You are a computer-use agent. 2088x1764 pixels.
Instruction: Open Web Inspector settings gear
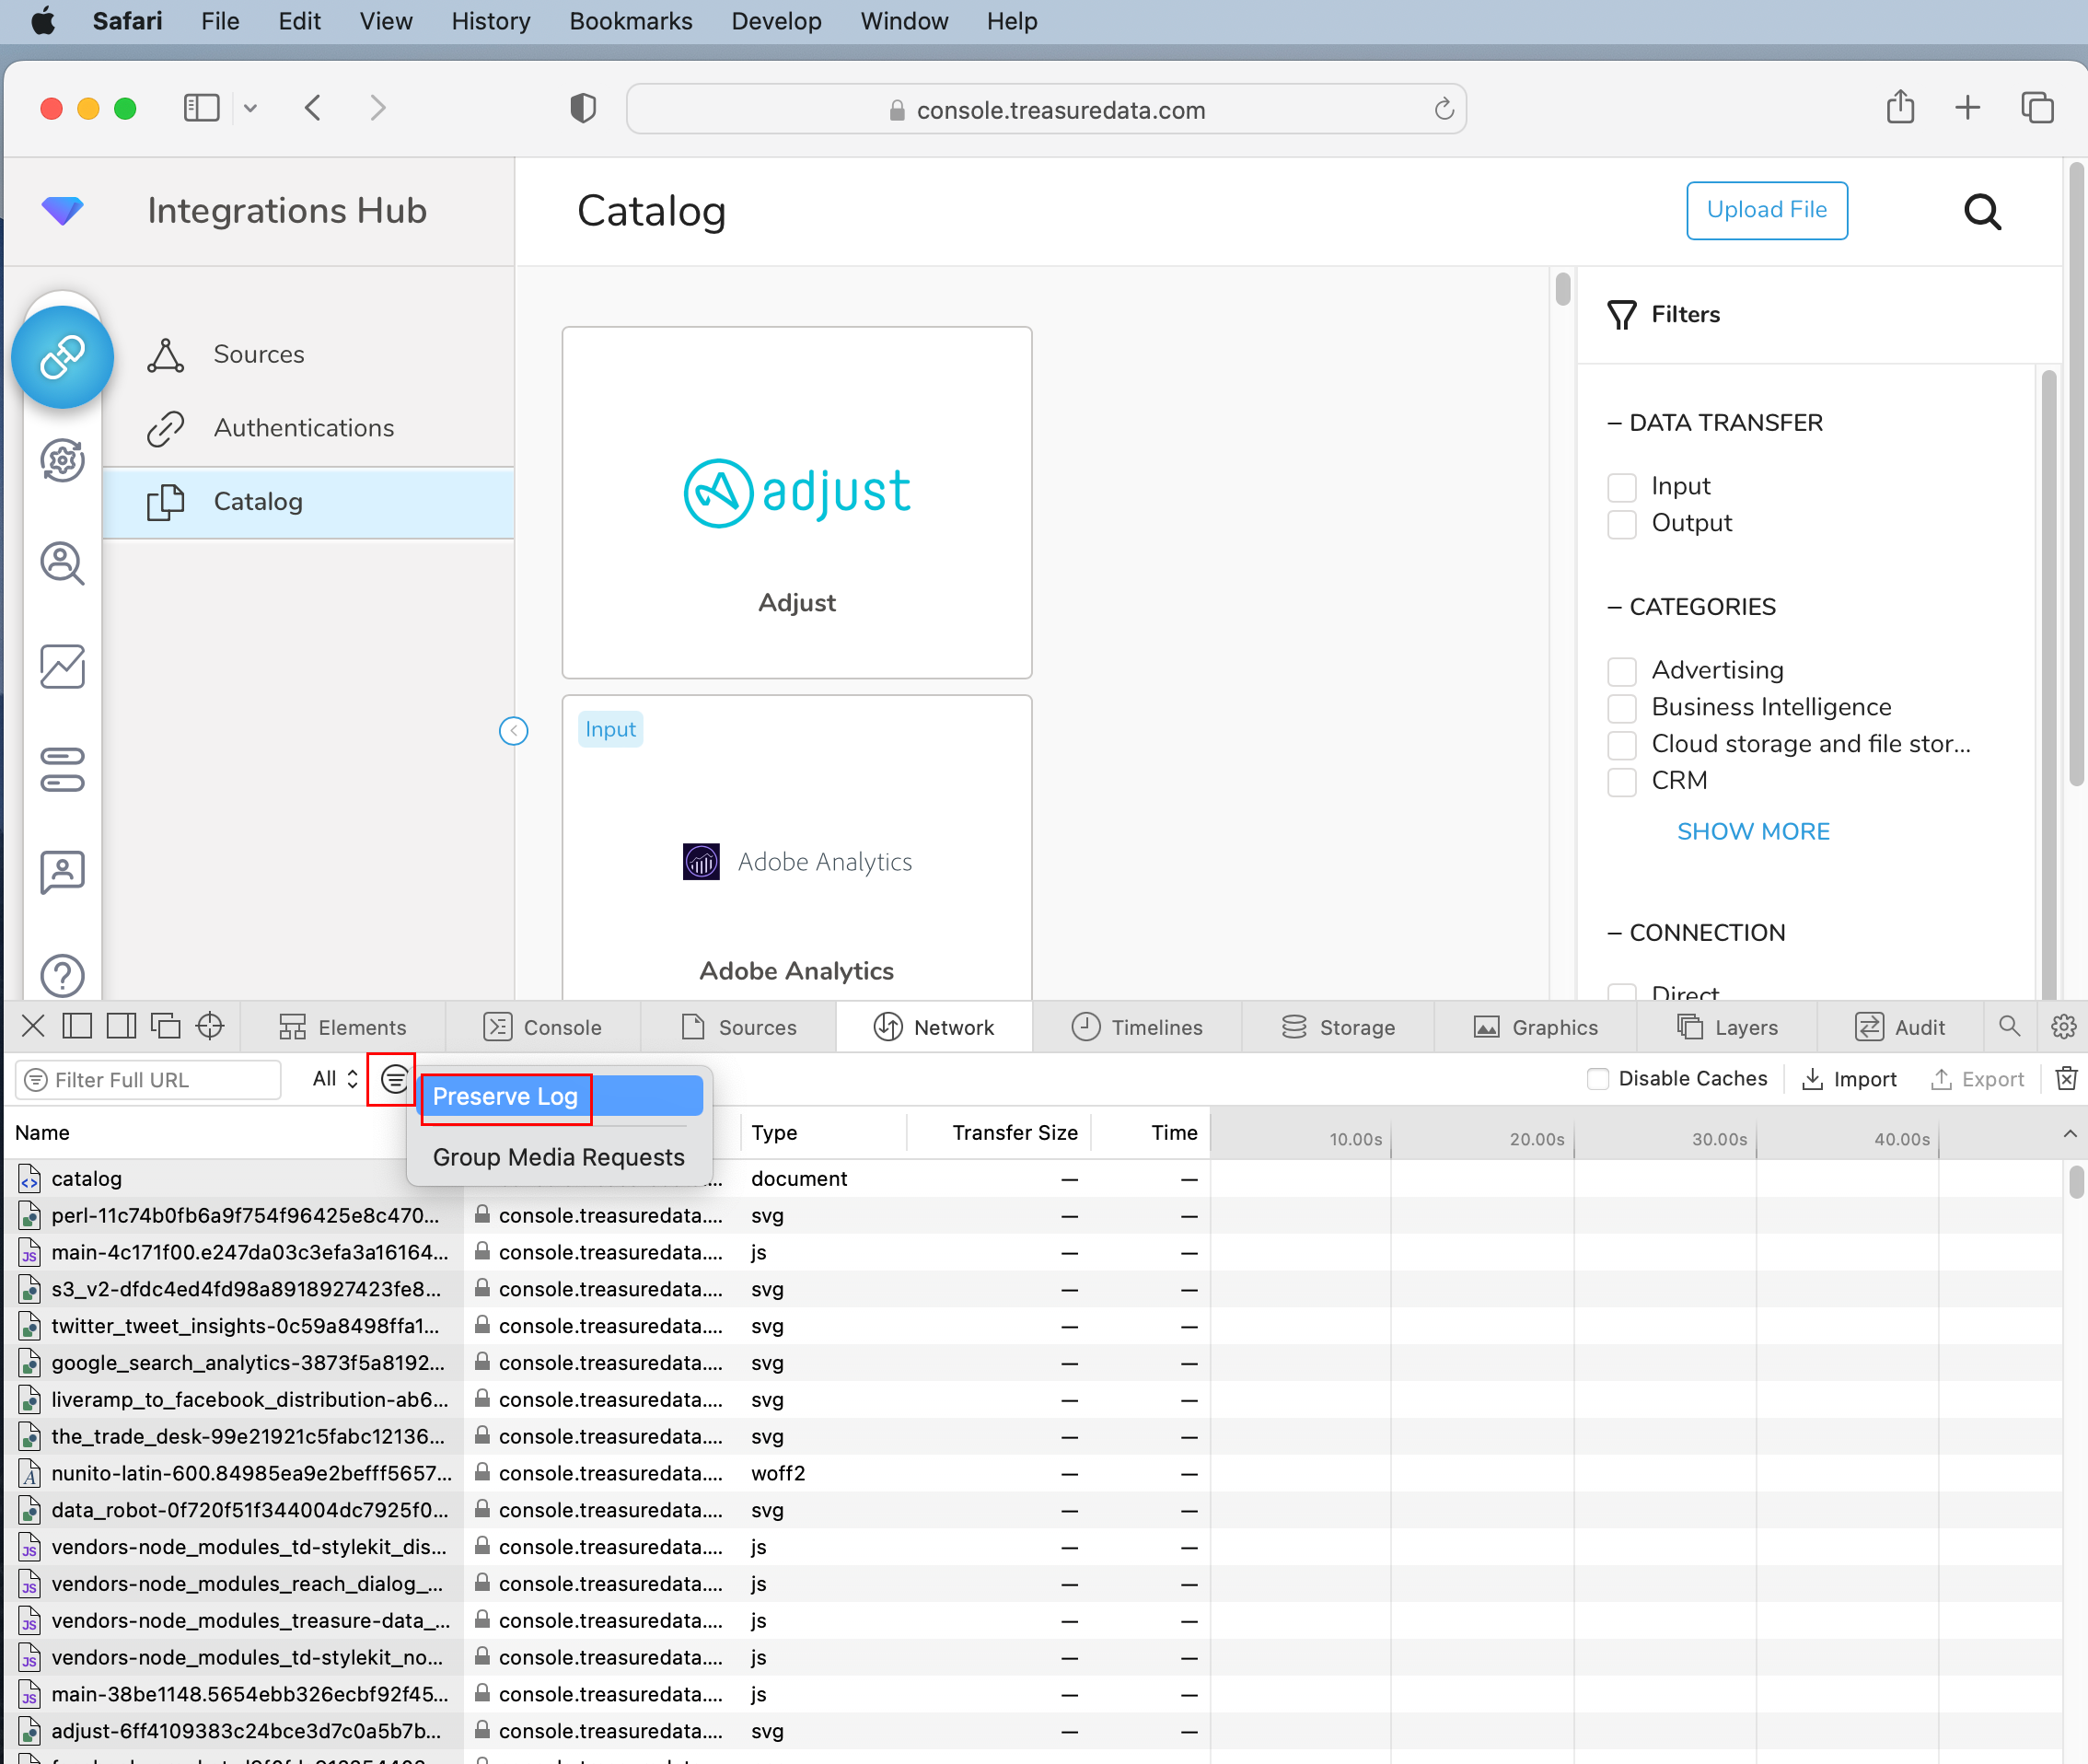(x=2063, y=1026)
